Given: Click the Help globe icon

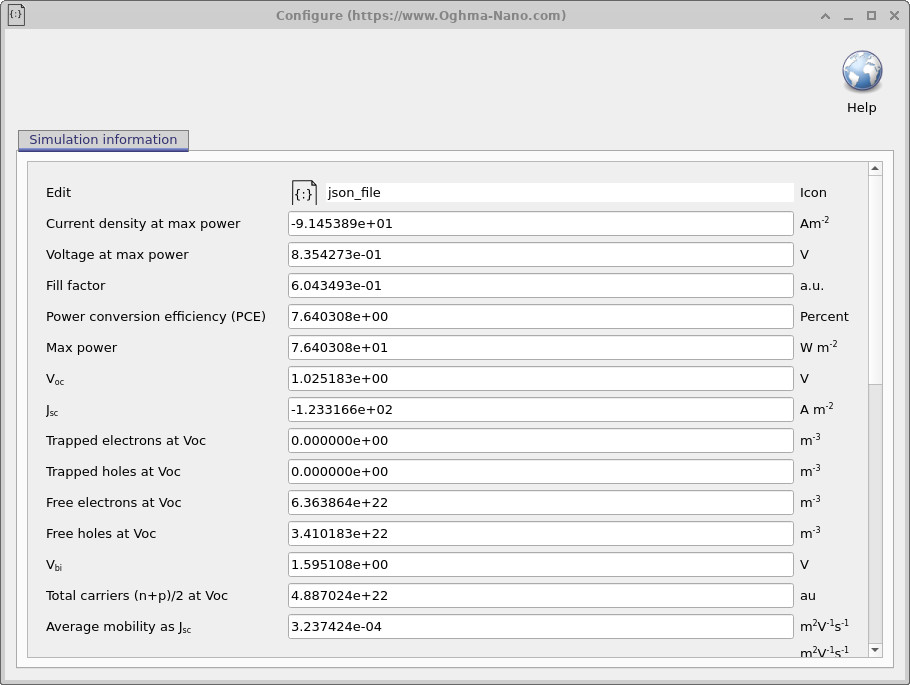Looking at the screenshot, I should click(862, 70).
